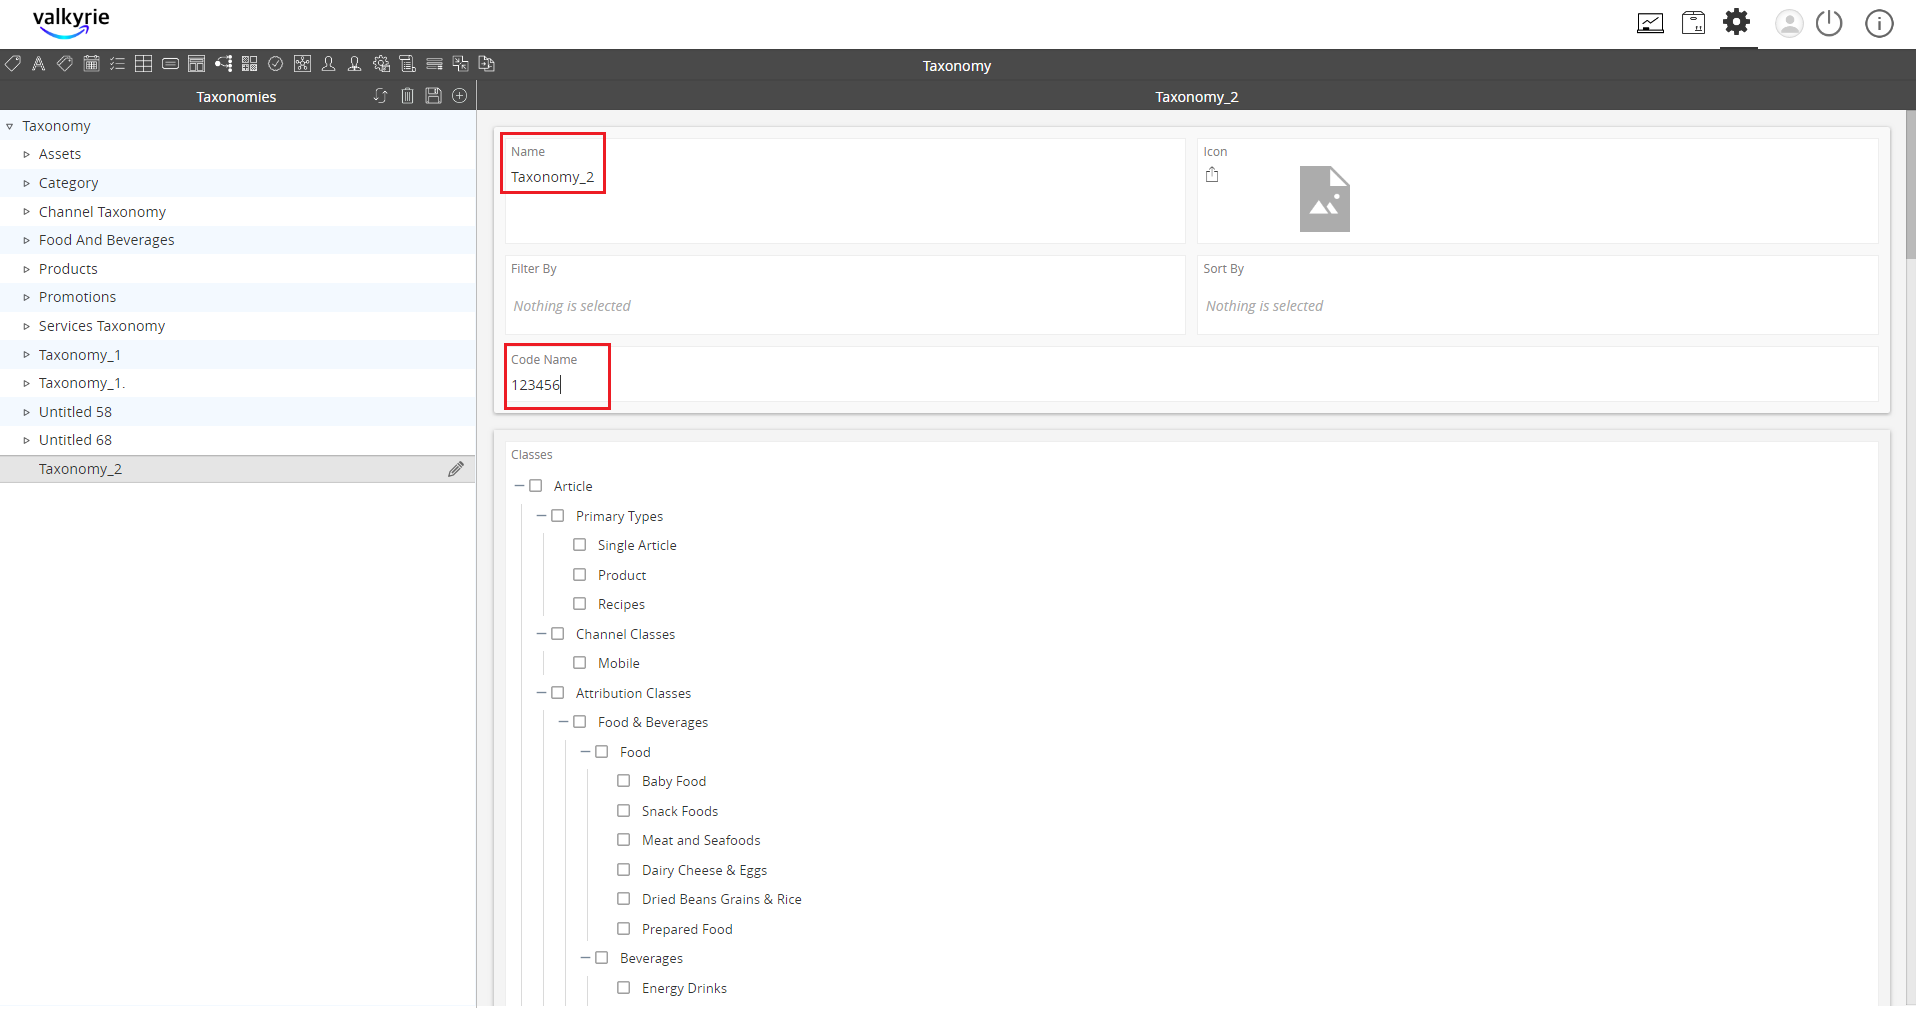The height and width of the screenshot is (1009, 1916).
Task: Click the single tag icon in toolbar
Action: [13, 64]
